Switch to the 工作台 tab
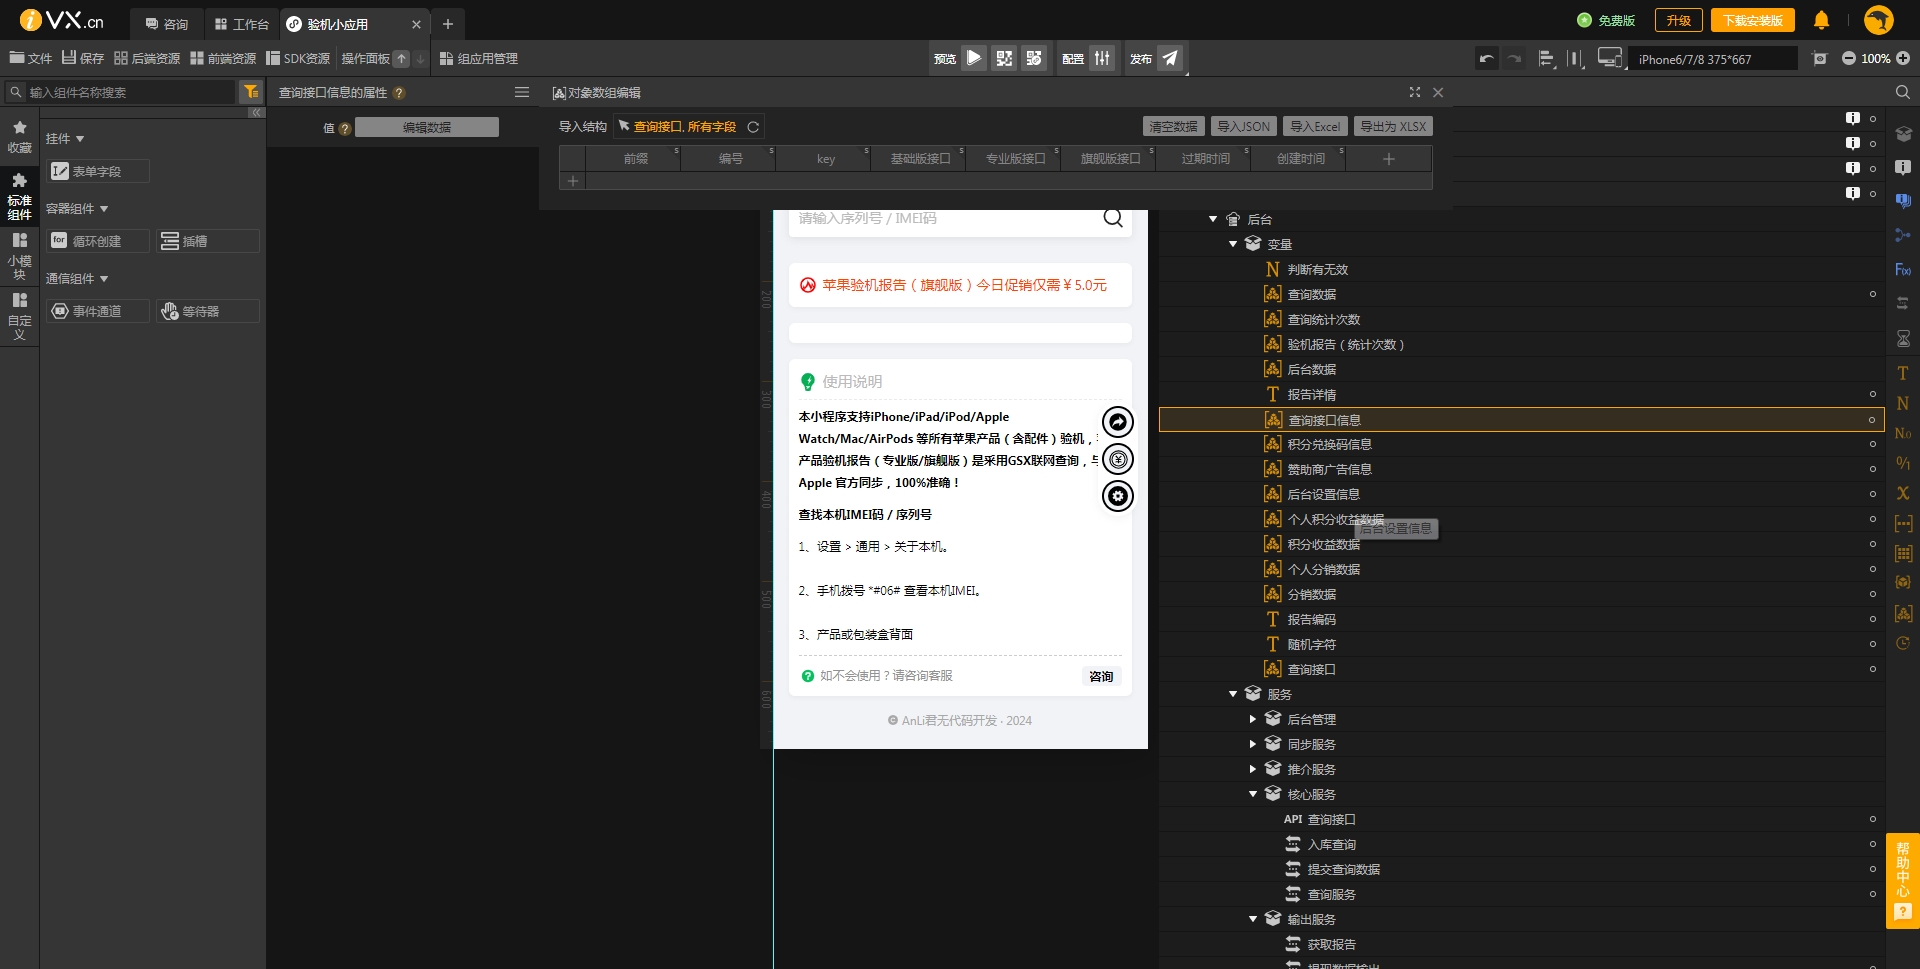 pos(241,24)
